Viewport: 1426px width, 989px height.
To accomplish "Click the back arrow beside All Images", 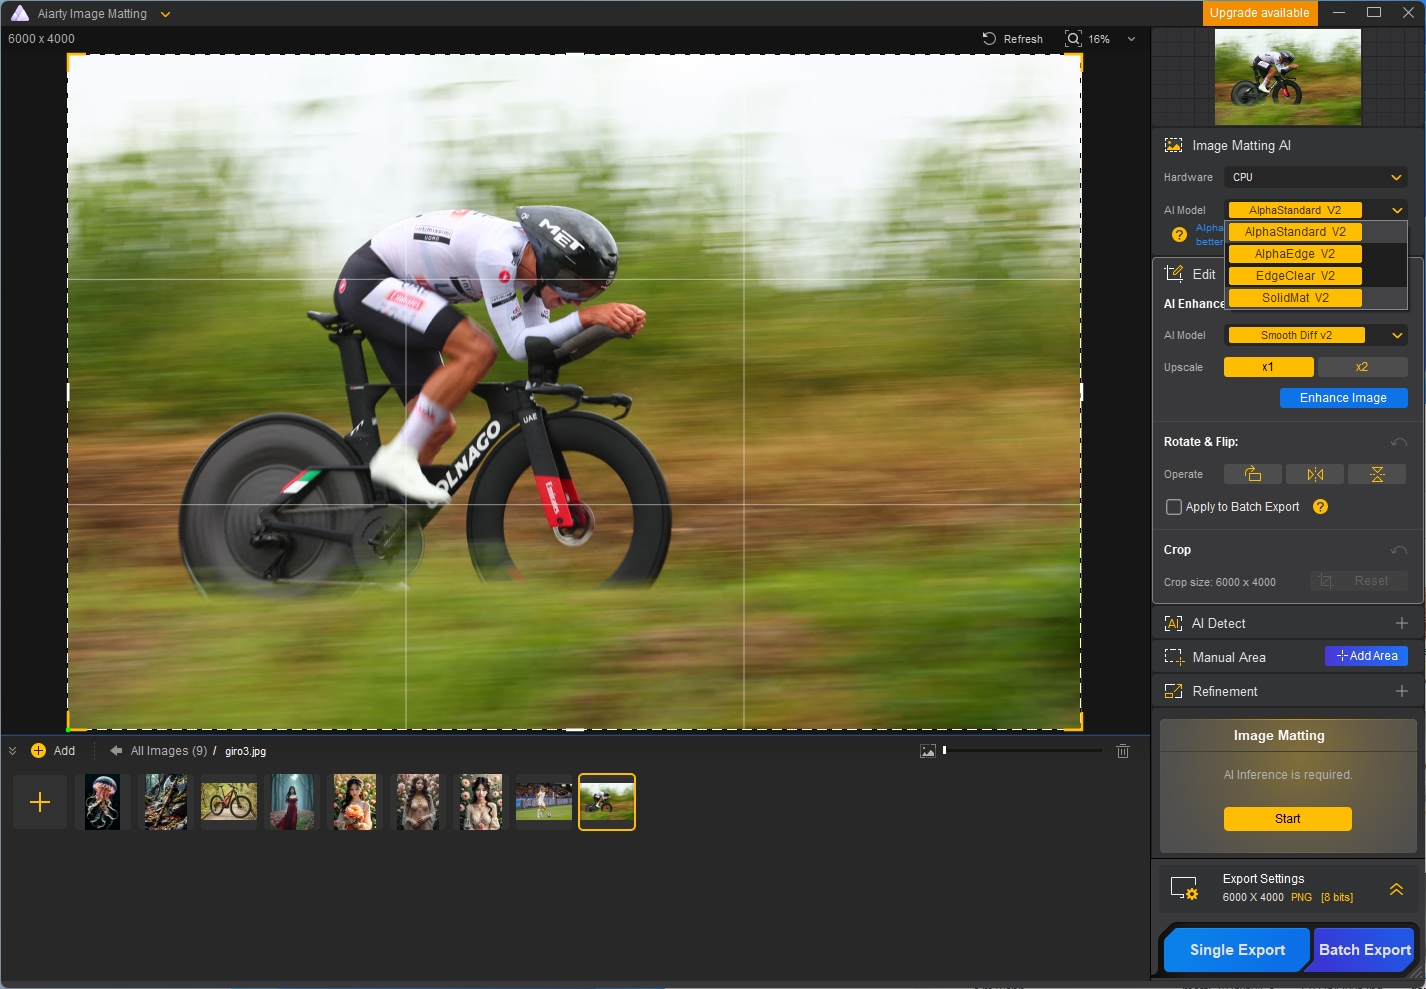I will pyautogui.click(x=116, y=751).
